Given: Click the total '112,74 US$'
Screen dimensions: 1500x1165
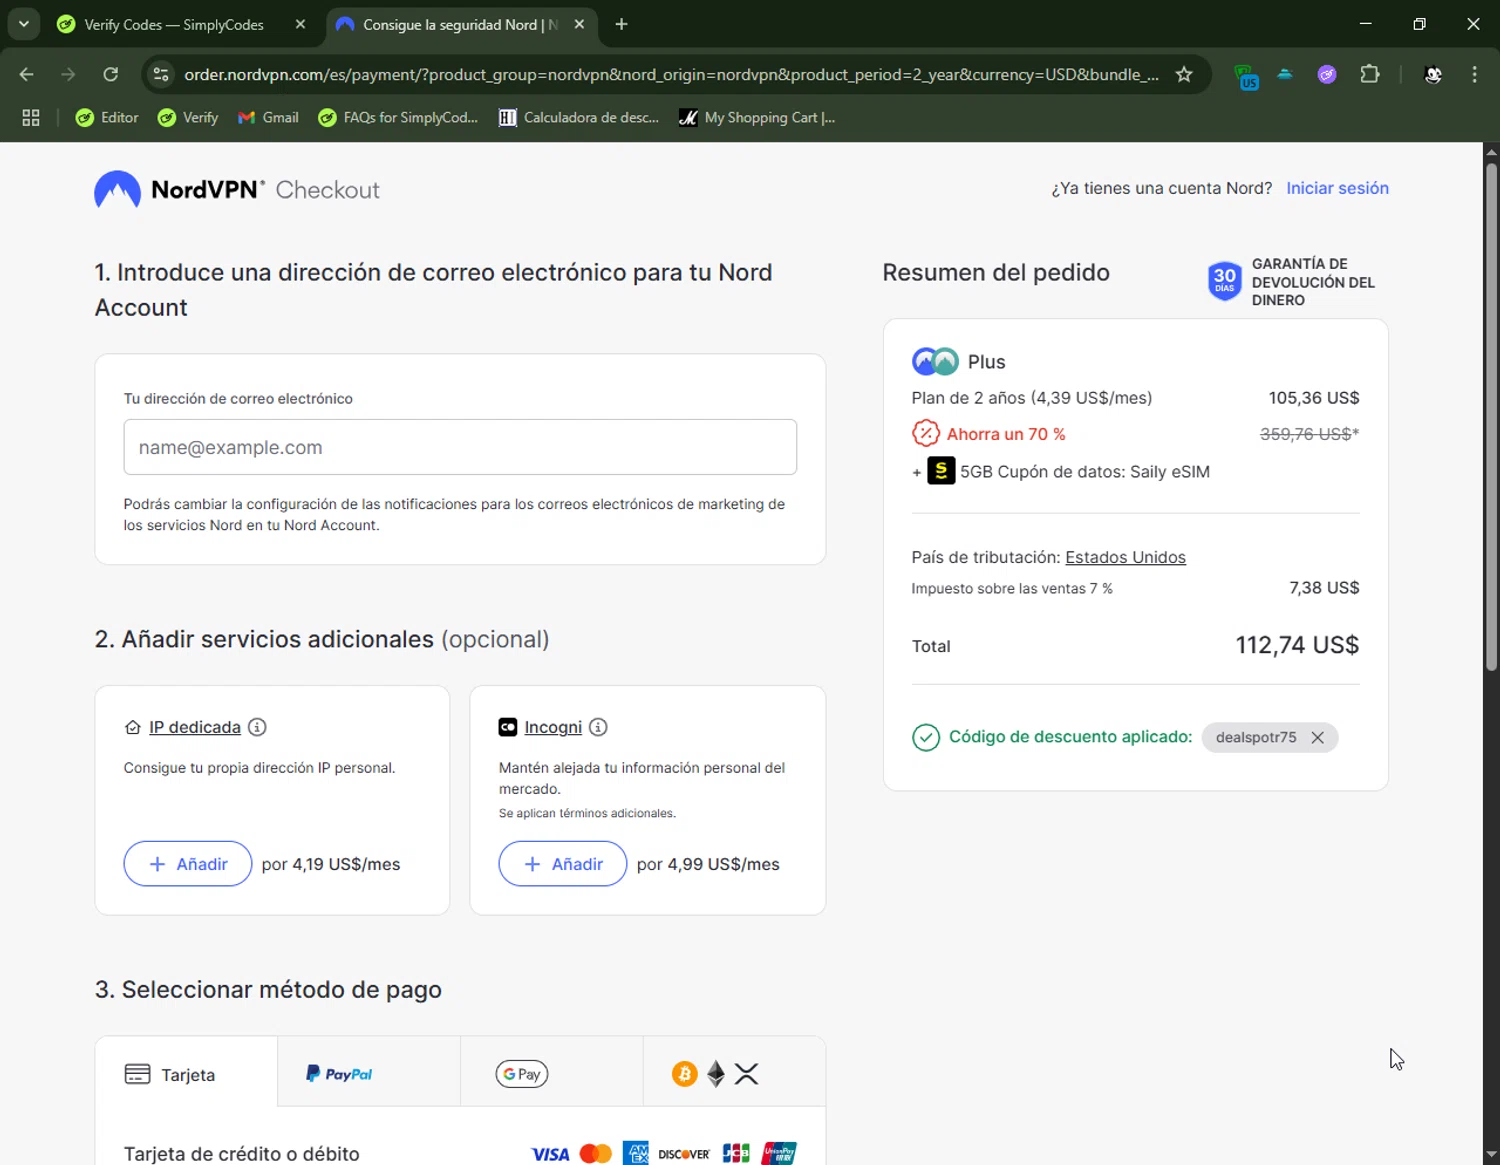Looking at the screenshot, I should point(1297,645).
